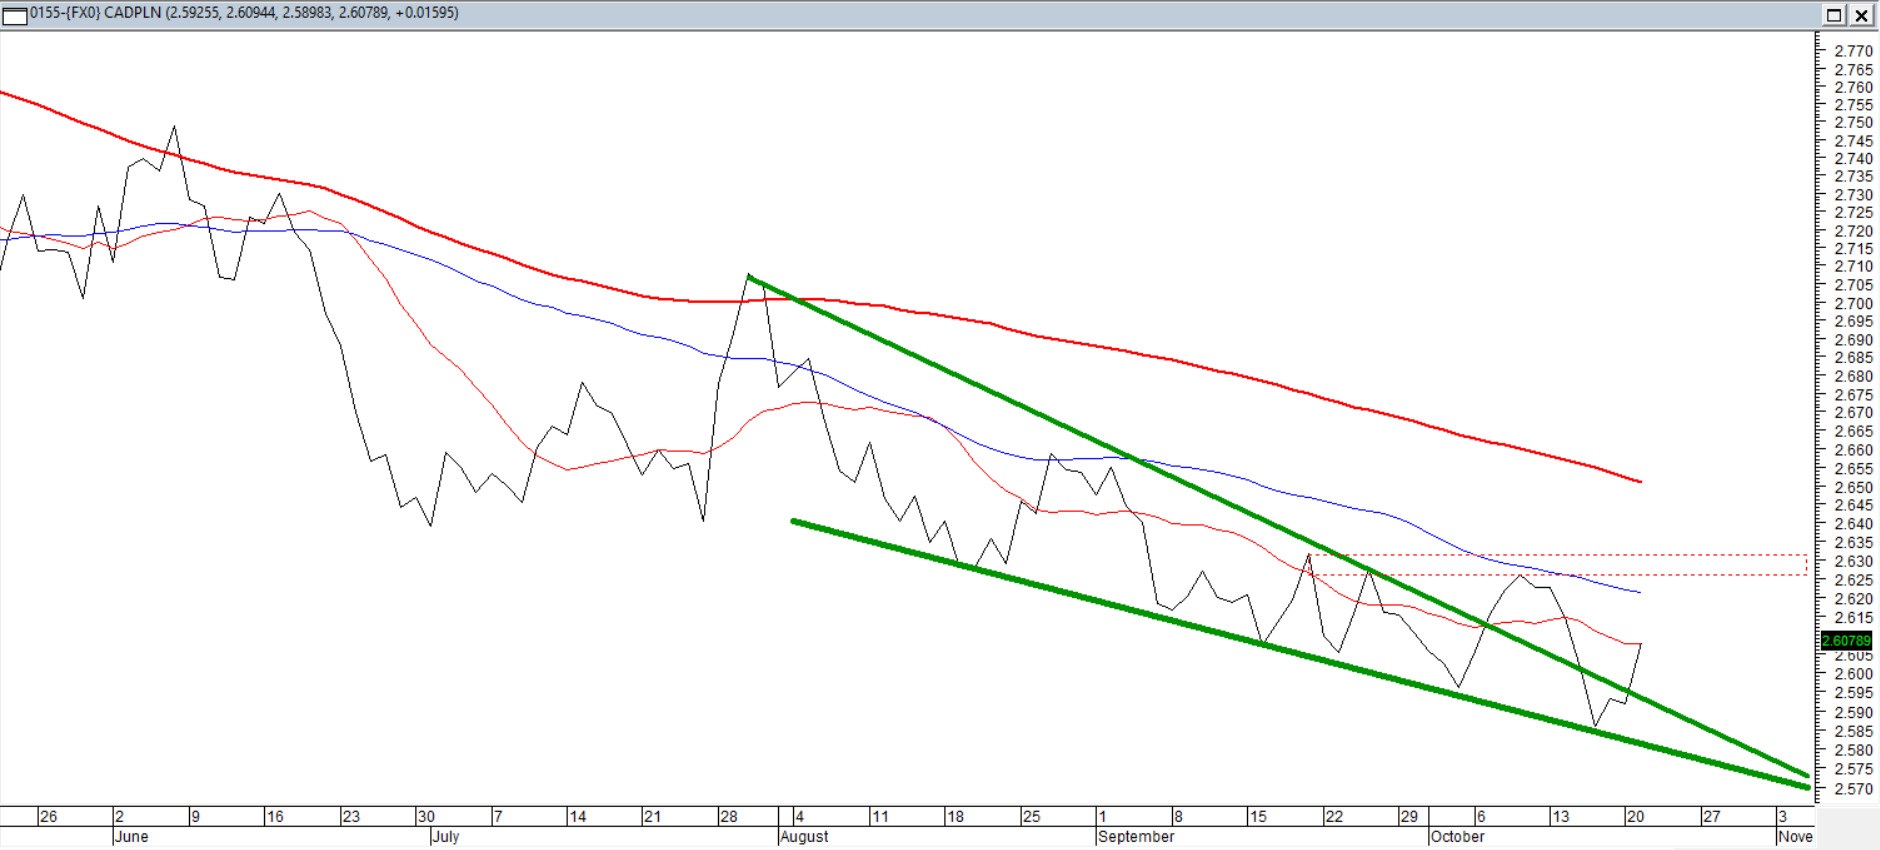Click the June label on date axis

[x=131, y=837]
